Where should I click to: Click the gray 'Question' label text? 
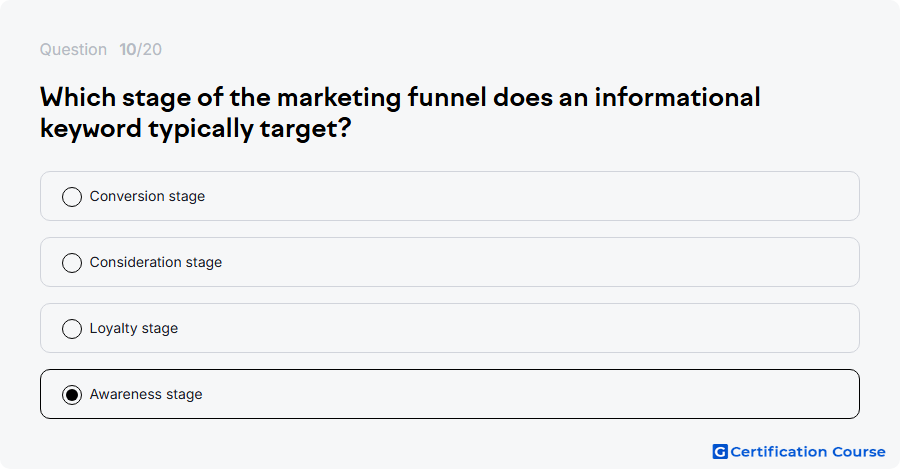[73, 49]
